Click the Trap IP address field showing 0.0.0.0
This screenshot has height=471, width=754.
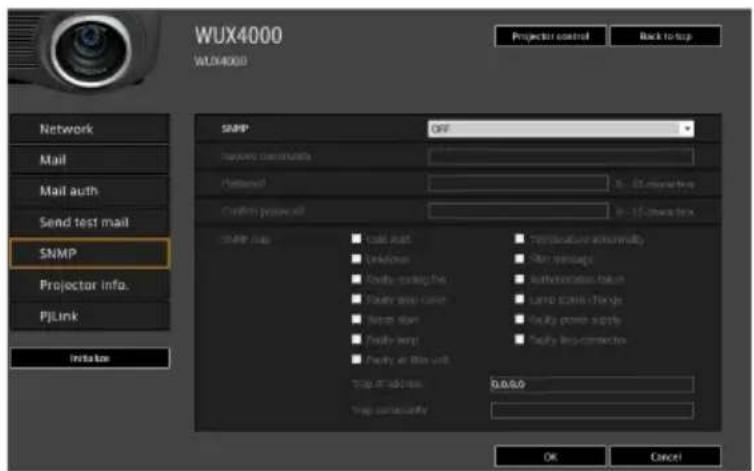click(592, 384)
